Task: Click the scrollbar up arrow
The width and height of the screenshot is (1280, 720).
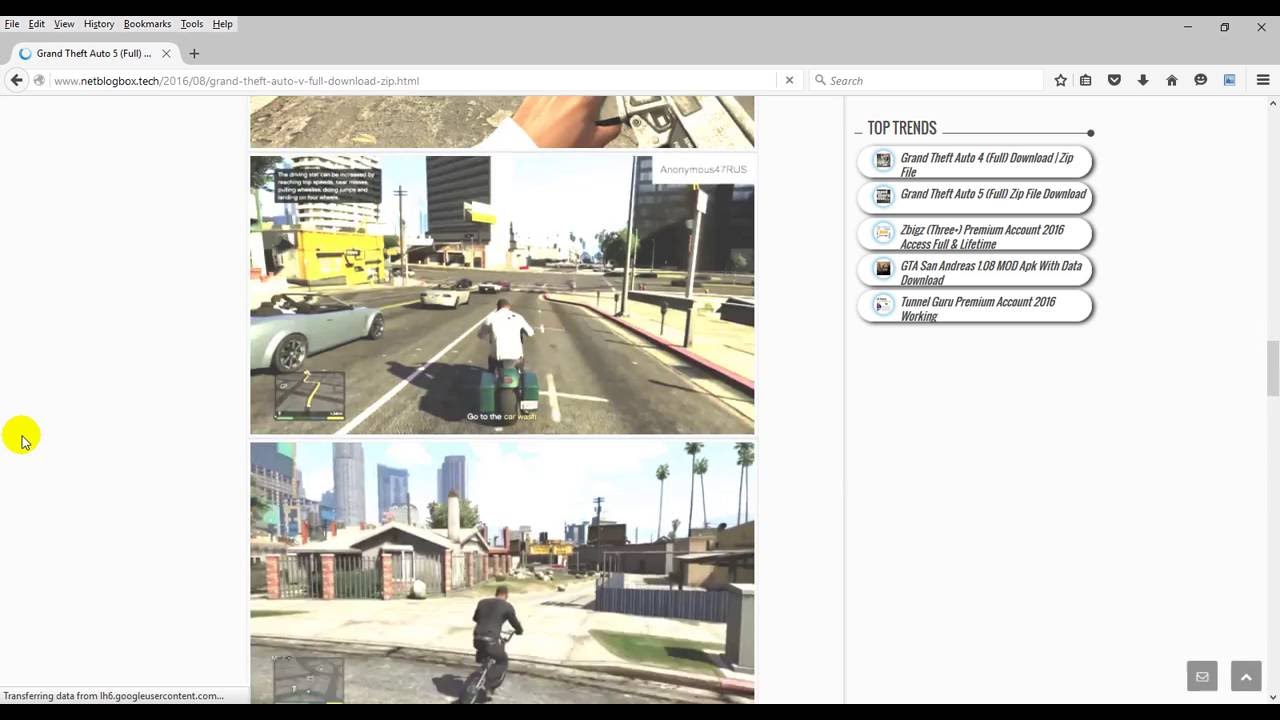Action: point(1273,103)
